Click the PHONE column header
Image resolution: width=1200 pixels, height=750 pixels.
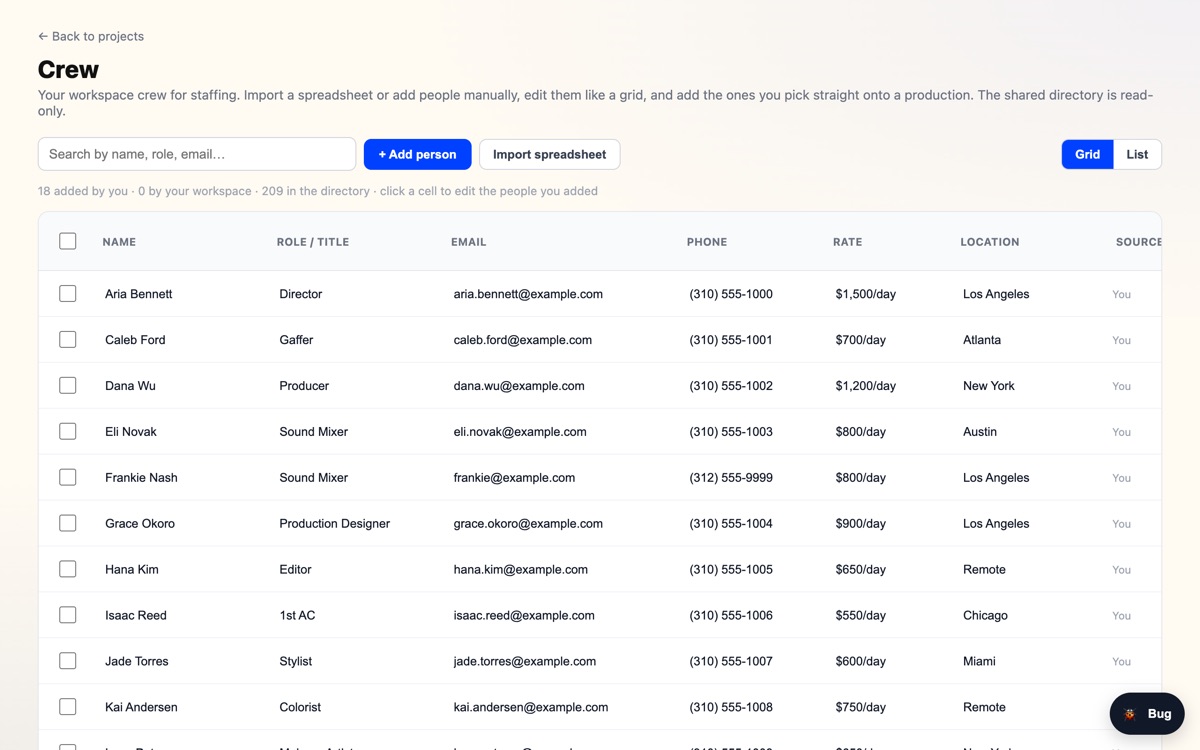click(x=707, y=242)
